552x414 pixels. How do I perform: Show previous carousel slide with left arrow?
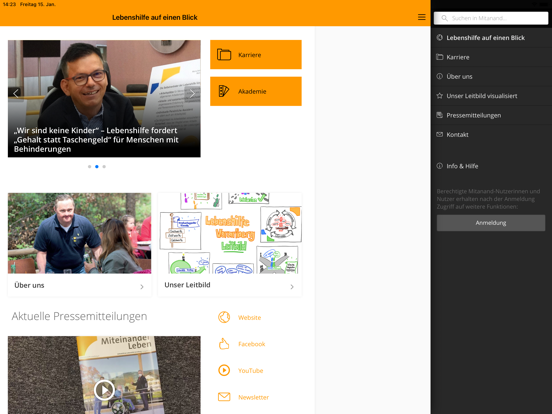point(15,93)
